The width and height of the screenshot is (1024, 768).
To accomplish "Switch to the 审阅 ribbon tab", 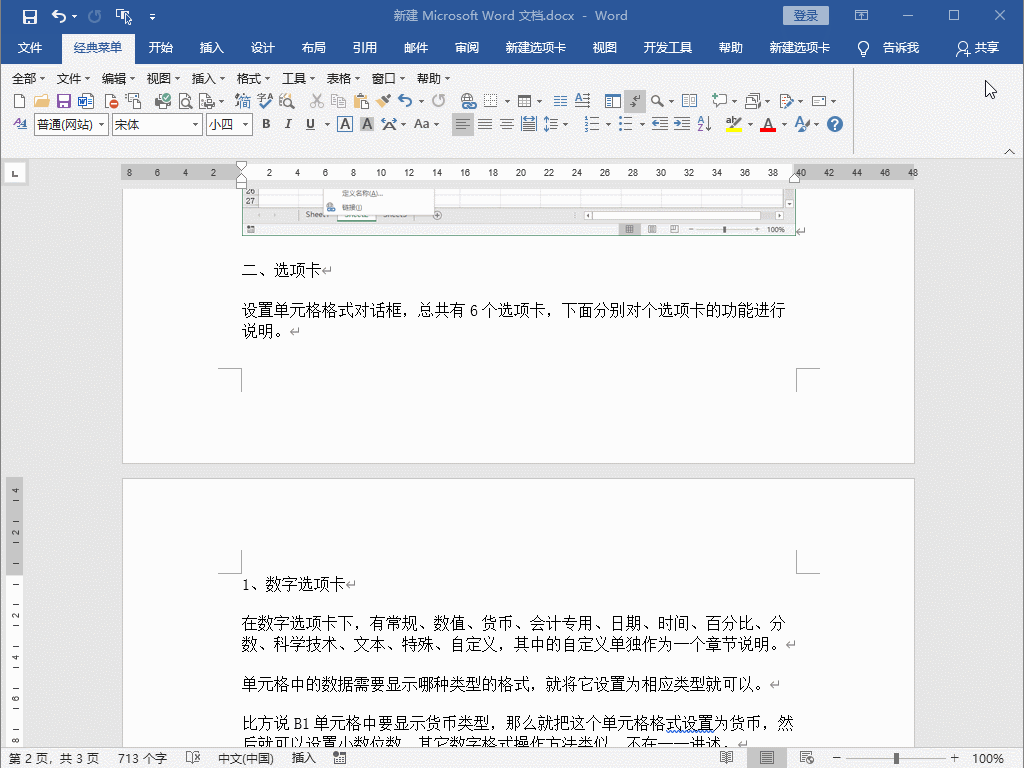I will [x=467, y=48].
